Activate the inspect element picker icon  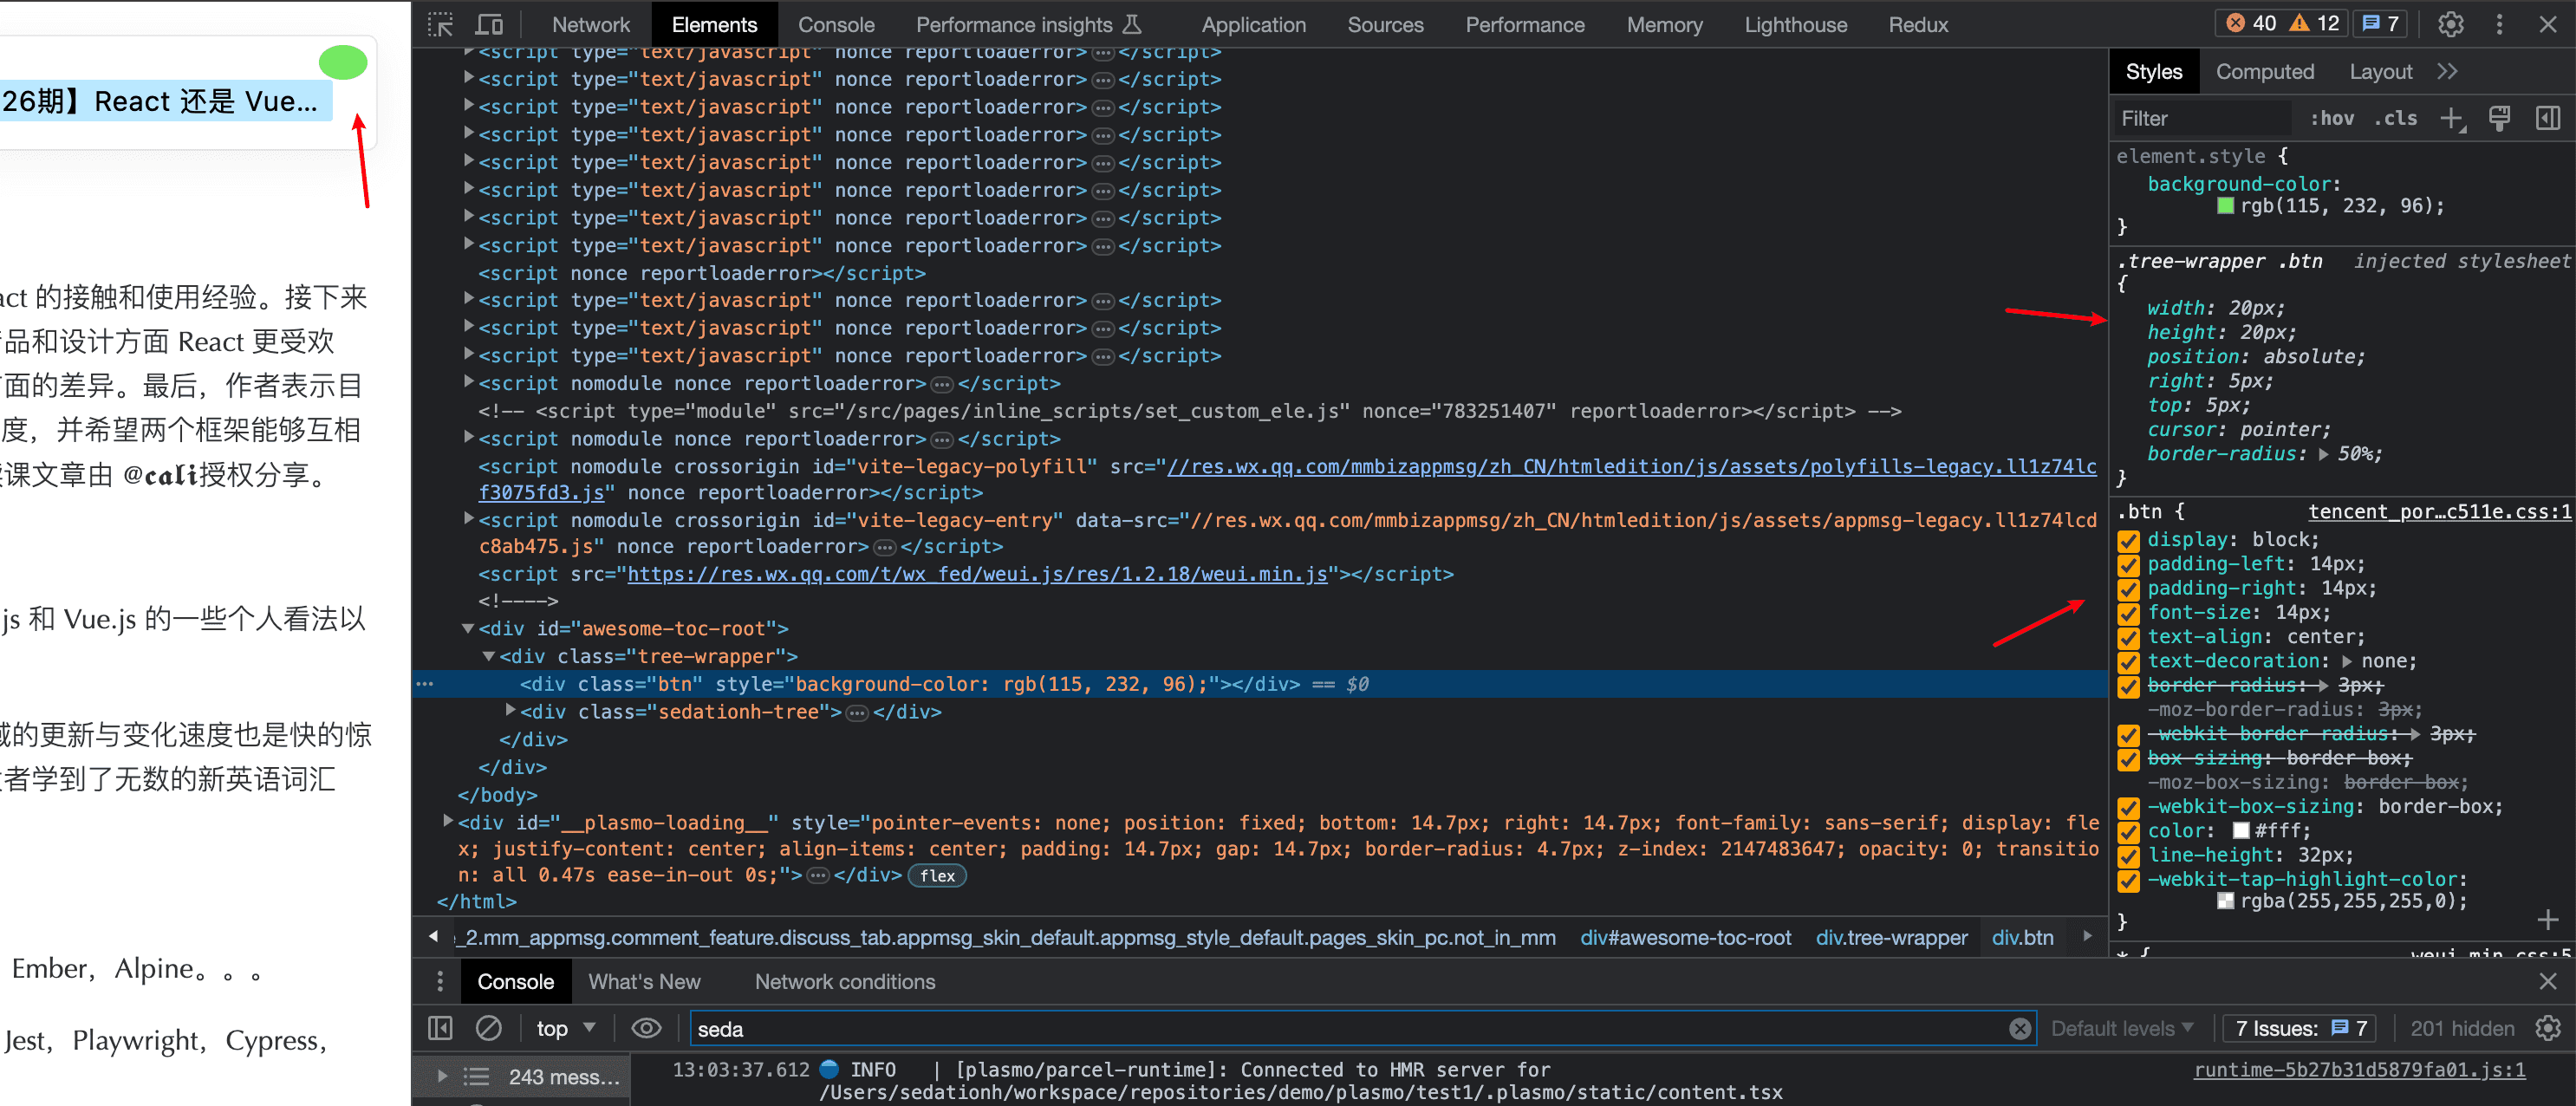(x=440, y=25)
